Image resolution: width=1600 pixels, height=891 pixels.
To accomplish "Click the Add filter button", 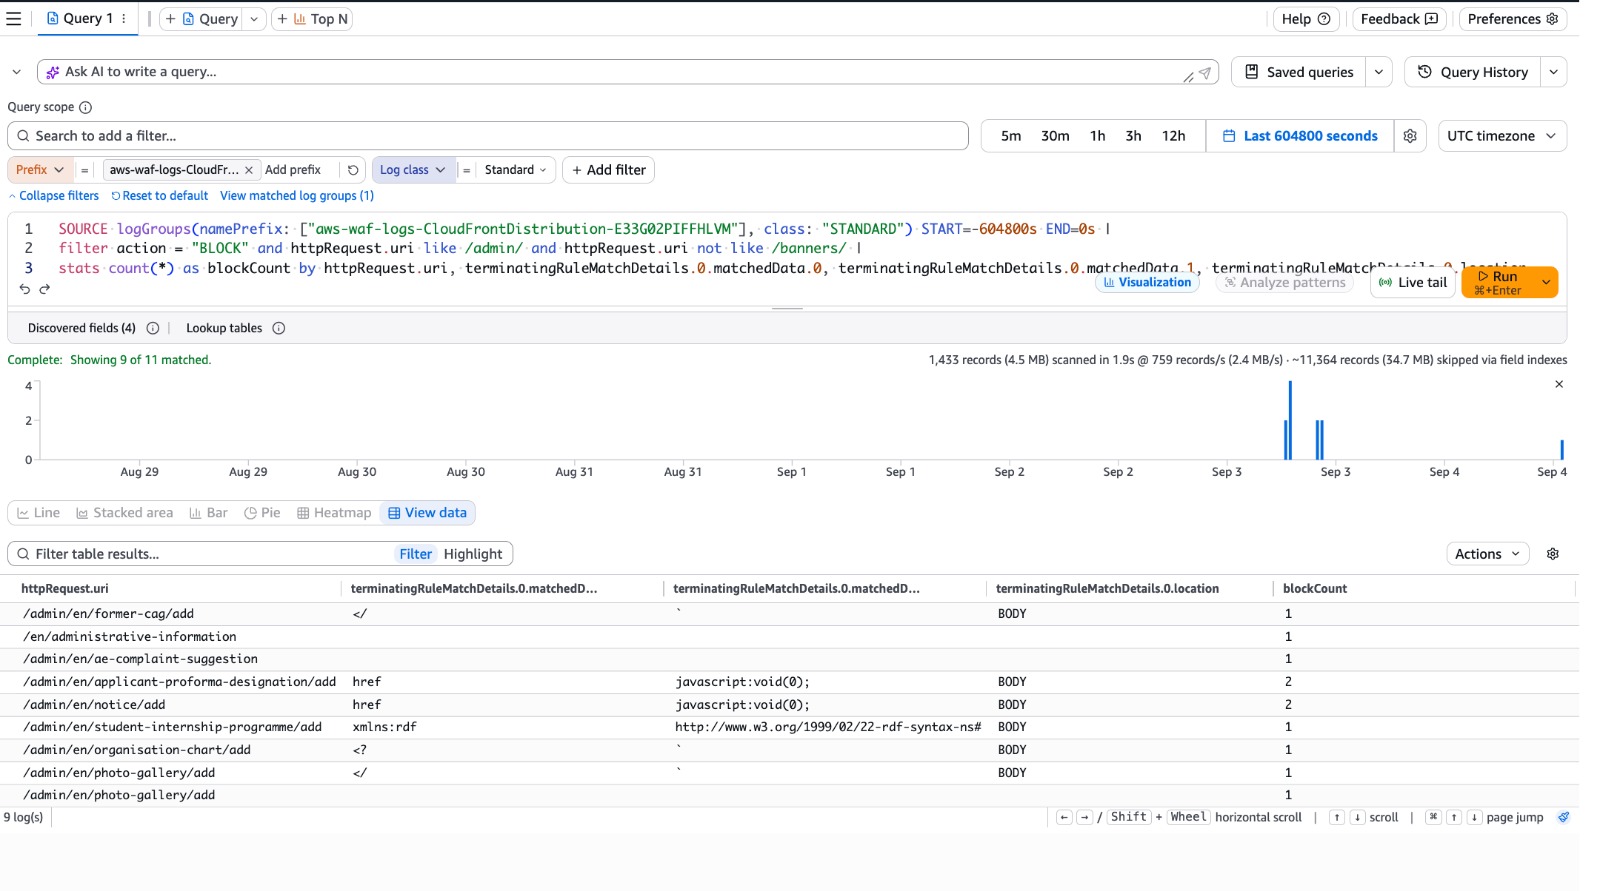I will tap(609, 170).
